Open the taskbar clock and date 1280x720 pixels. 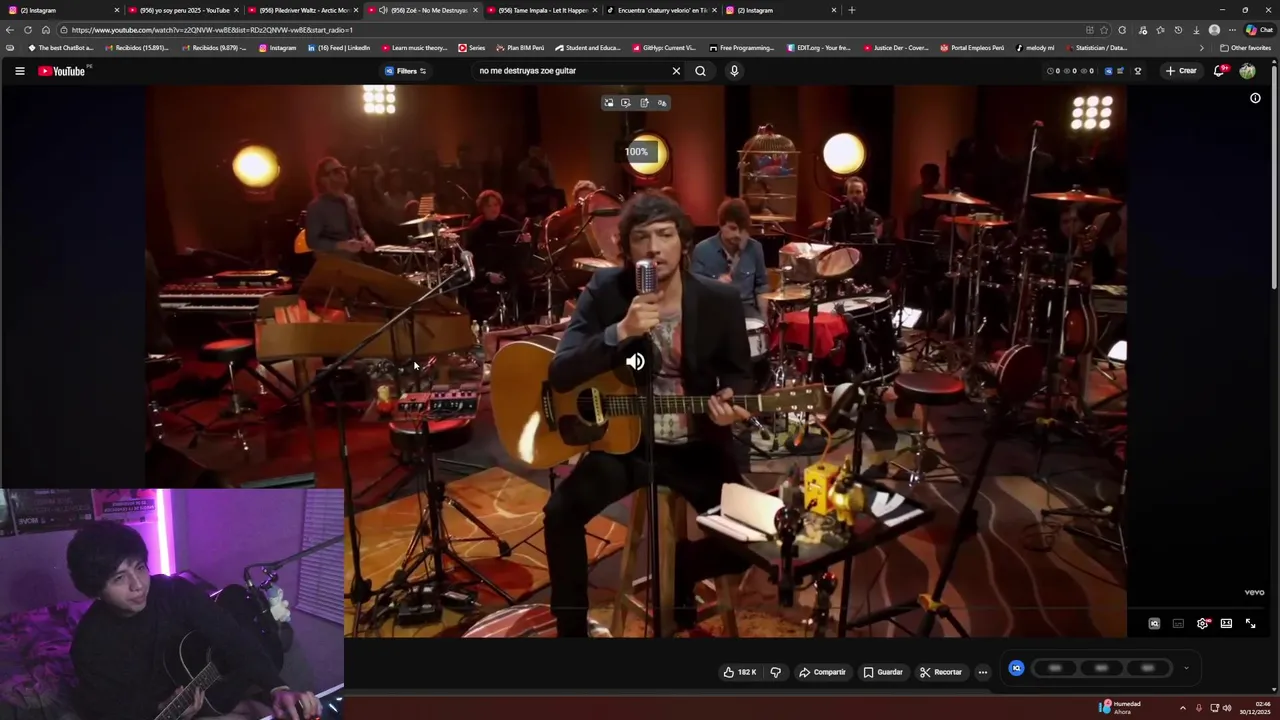(x=1255, y=708)
